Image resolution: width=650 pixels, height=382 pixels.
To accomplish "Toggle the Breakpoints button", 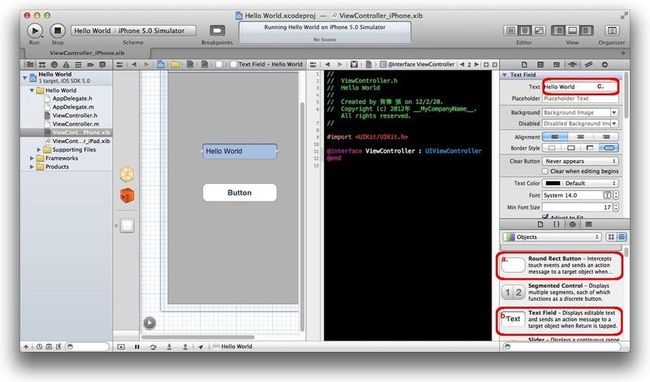I will tap(217, 30).
